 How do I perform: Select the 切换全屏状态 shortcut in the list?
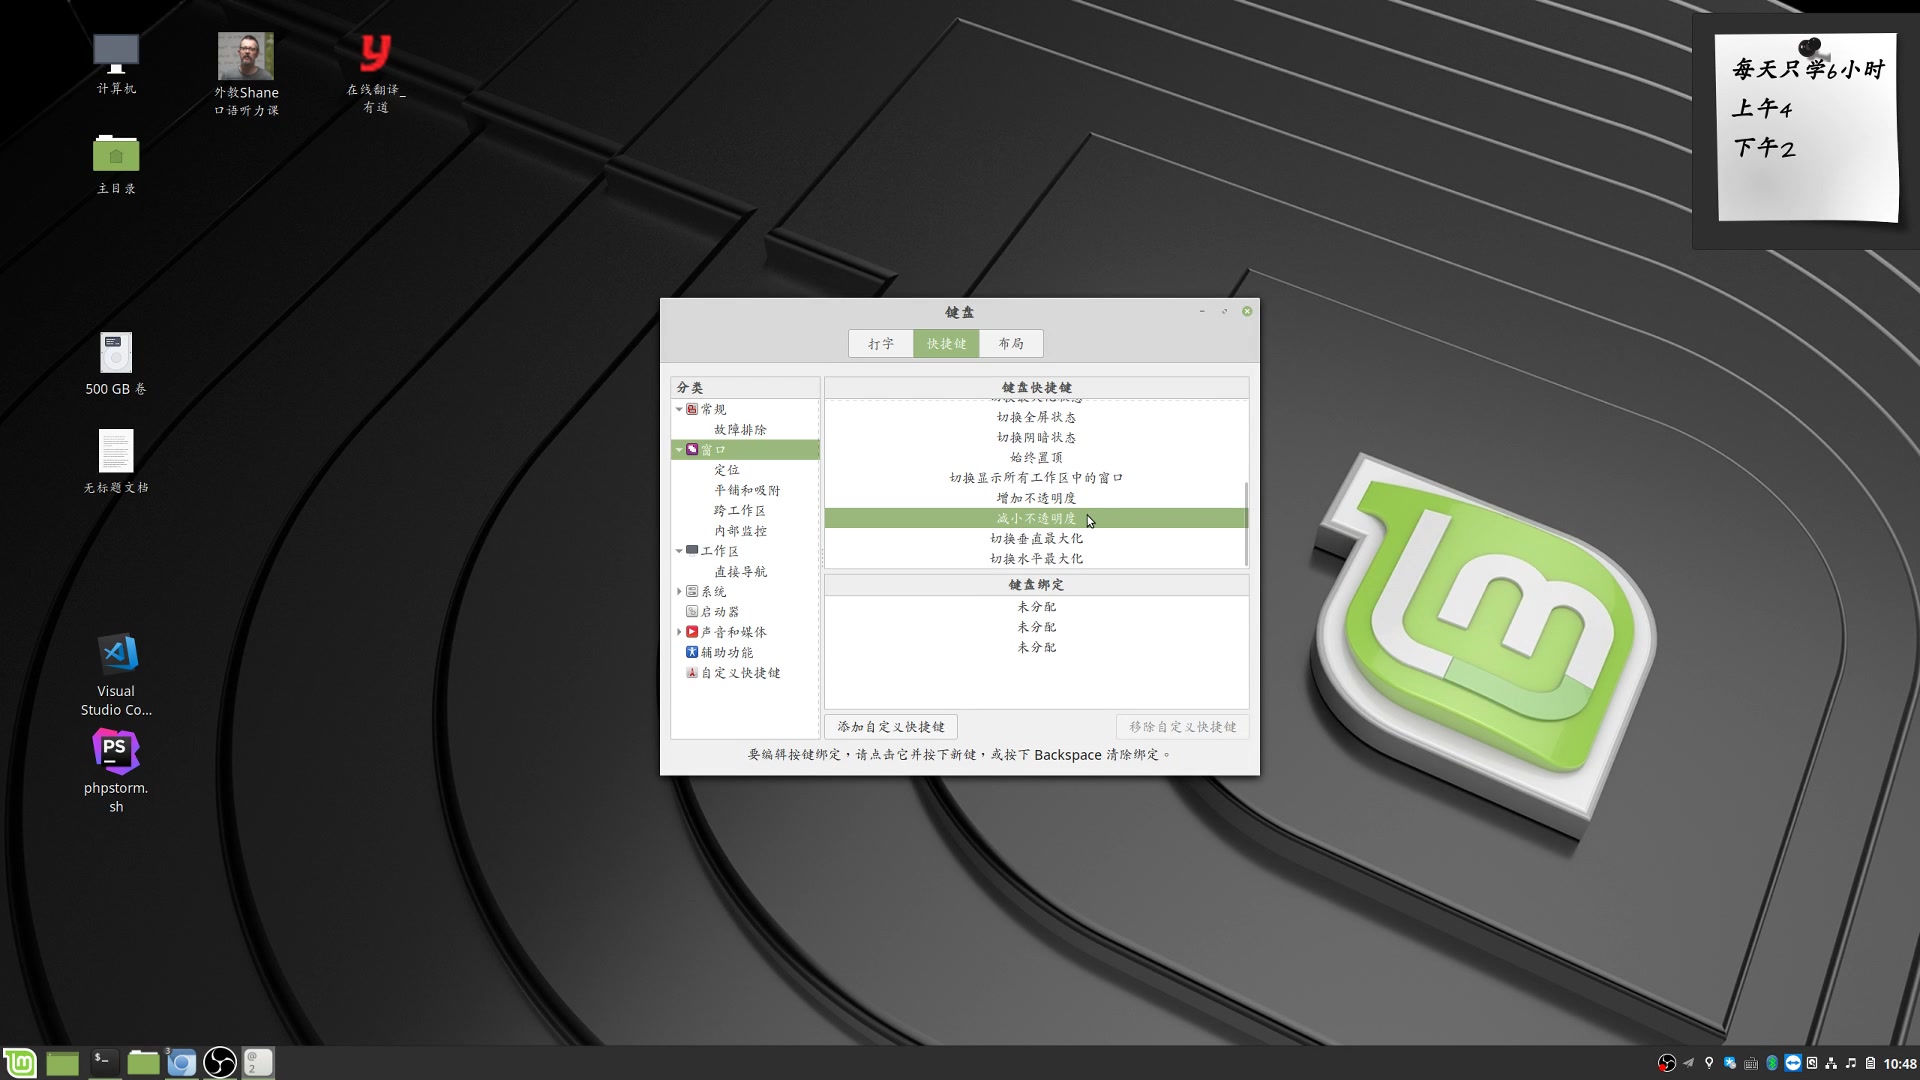tap(1037, 417)
